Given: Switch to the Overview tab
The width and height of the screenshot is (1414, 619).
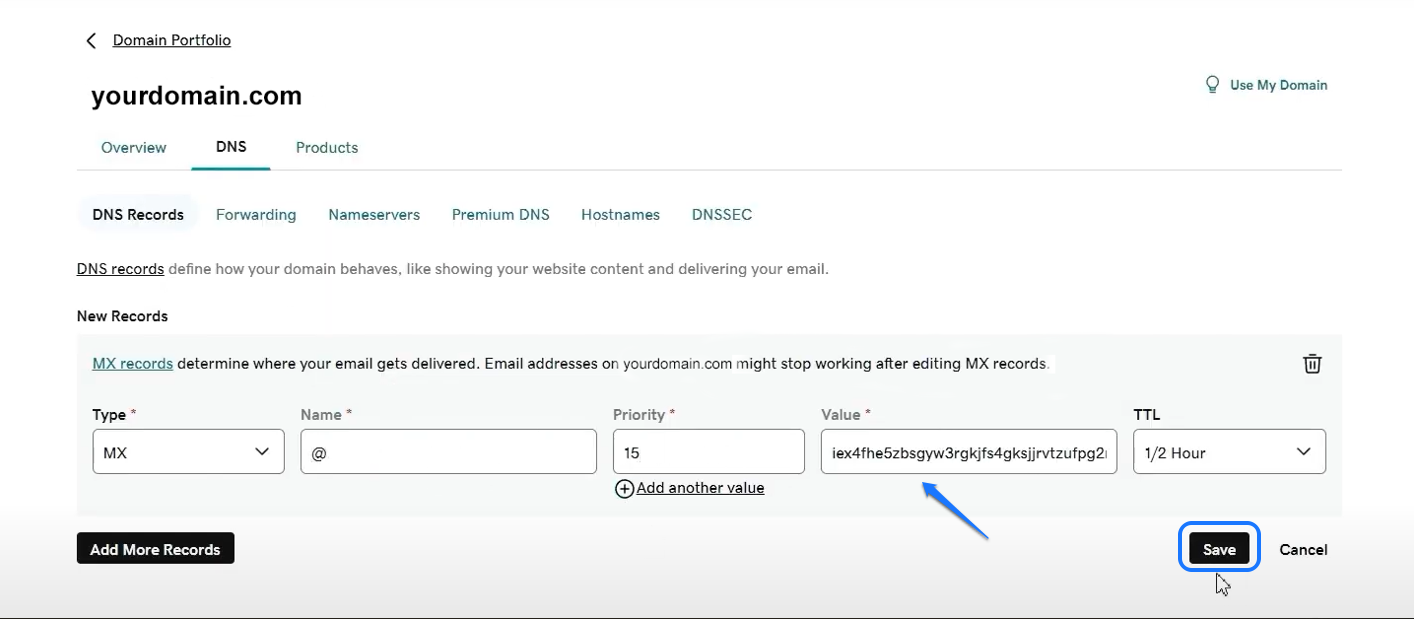Looking at the screenshot, I should [134, 147].
